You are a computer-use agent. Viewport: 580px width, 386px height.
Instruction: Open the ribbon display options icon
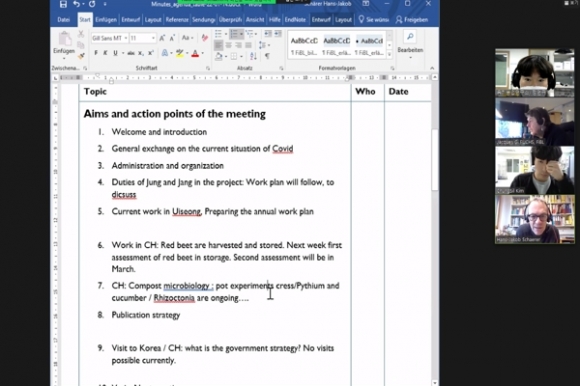tap(365, 4)
